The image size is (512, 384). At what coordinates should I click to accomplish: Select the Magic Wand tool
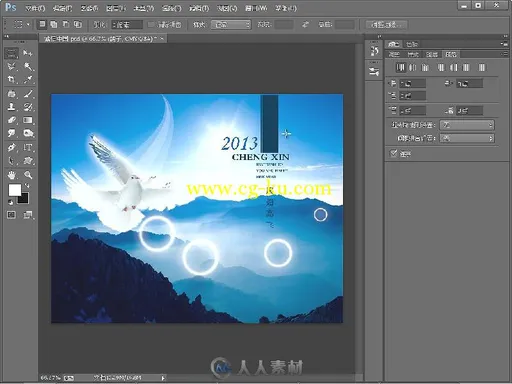click(28, 67)
